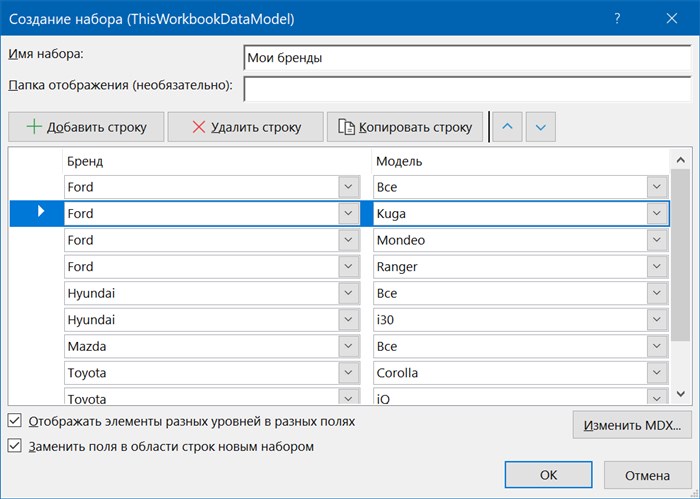Open the i30 model dropdown arrow
This screenshot has width=700, height=499.
pyautogui.click(x=657, y=320)
